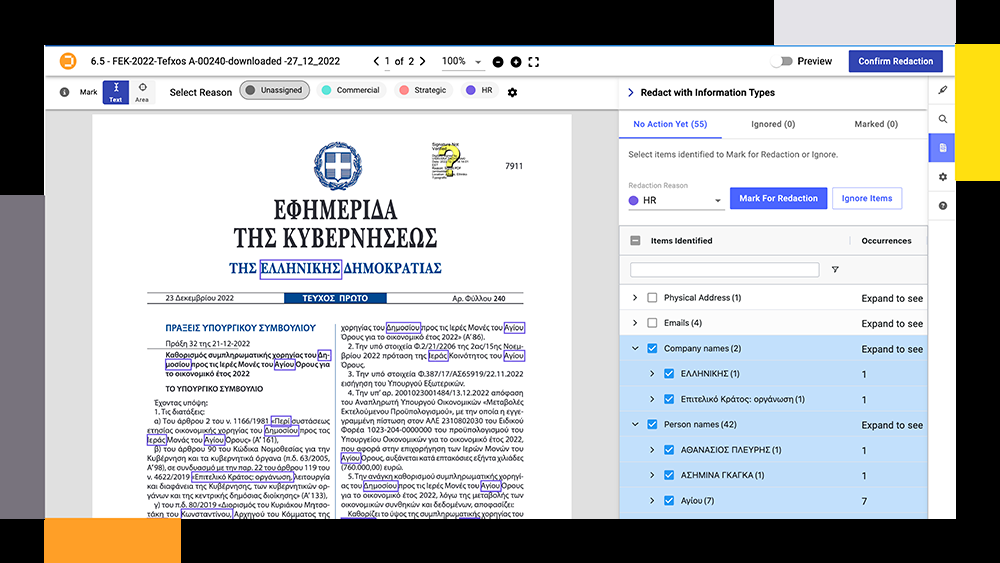
Task: Select the HR reason chip
Action: [480, 90]
